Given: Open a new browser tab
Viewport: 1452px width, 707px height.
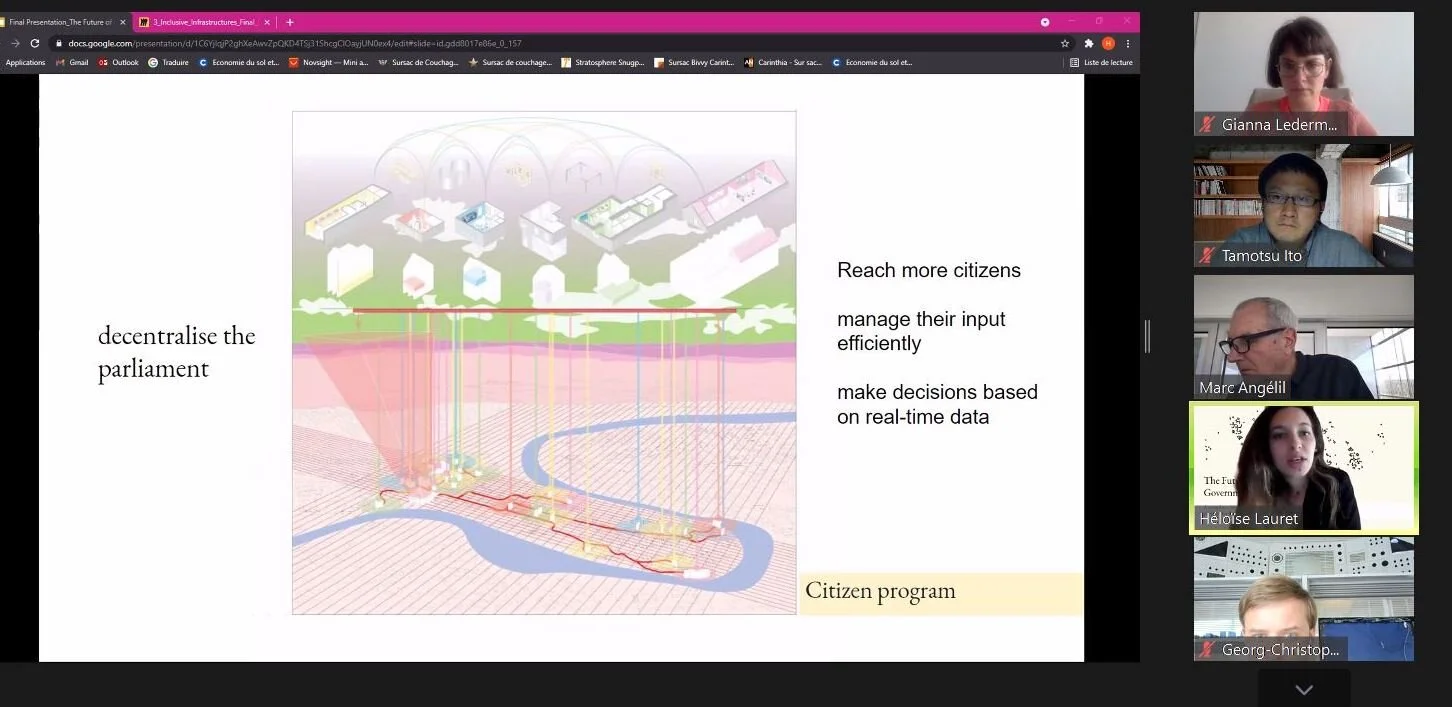Looking at the screenshot, I should point(290,22).
